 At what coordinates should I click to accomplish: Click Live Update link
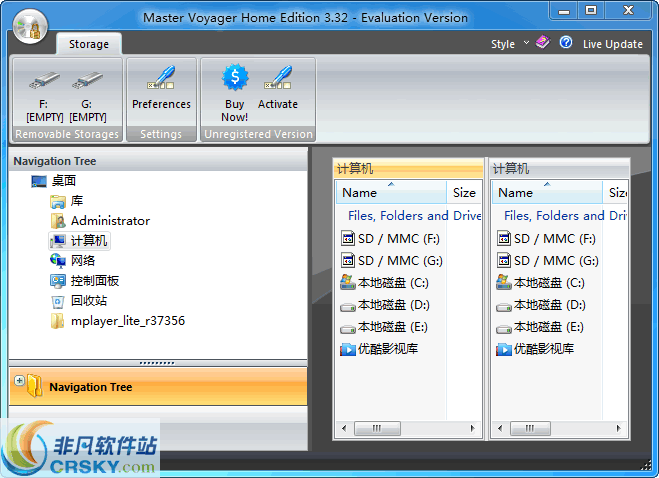pyautogui.click(x=612, y=44)
